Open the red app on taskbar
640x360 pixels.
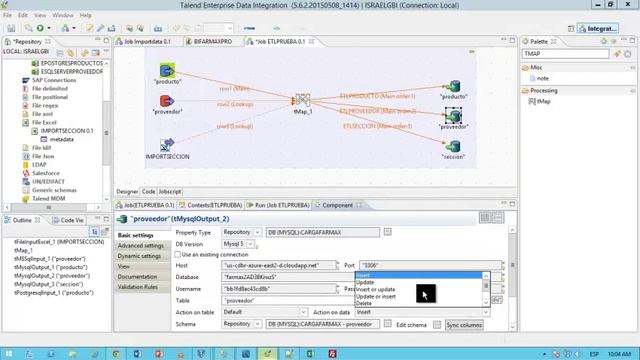point(332,353)
